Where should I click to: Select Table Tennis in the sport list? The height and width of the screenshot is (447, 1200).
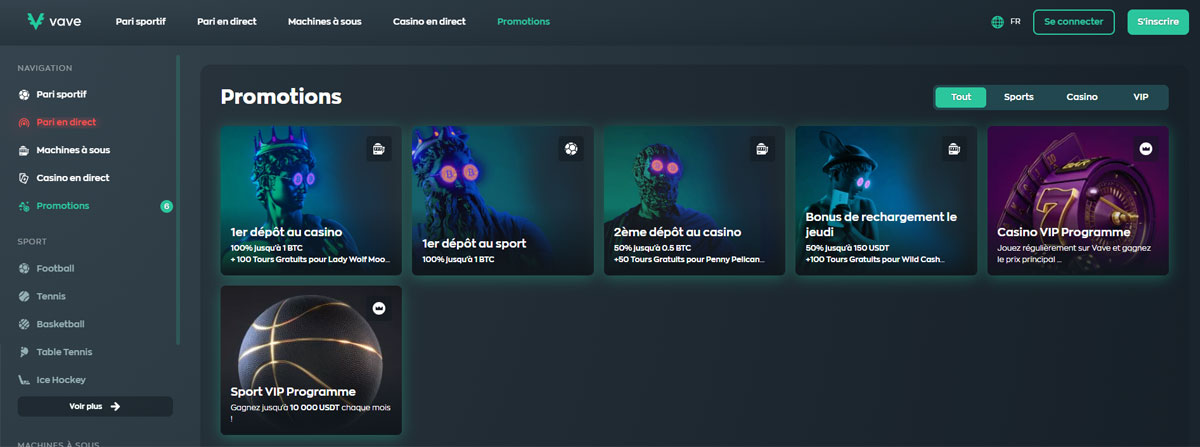(63, 352)
